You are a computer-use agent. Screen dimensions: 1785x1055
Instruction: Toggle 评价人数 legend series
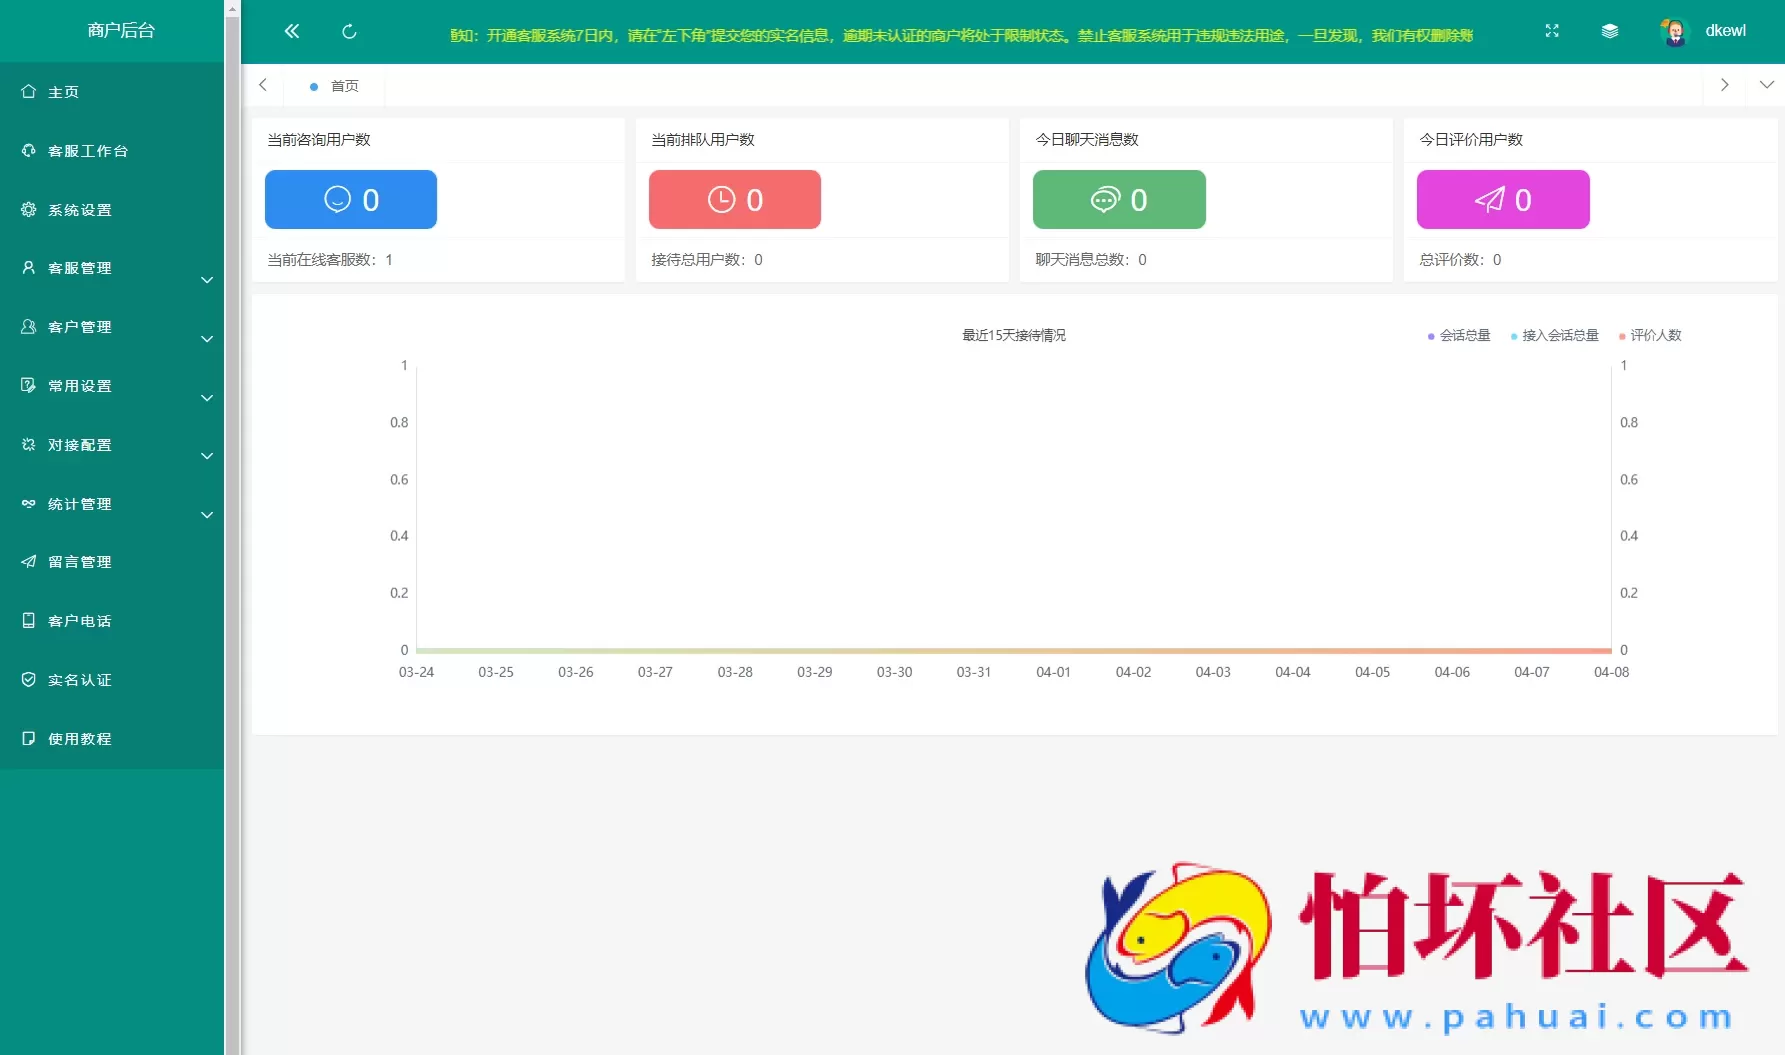(x=1651, y=336)
